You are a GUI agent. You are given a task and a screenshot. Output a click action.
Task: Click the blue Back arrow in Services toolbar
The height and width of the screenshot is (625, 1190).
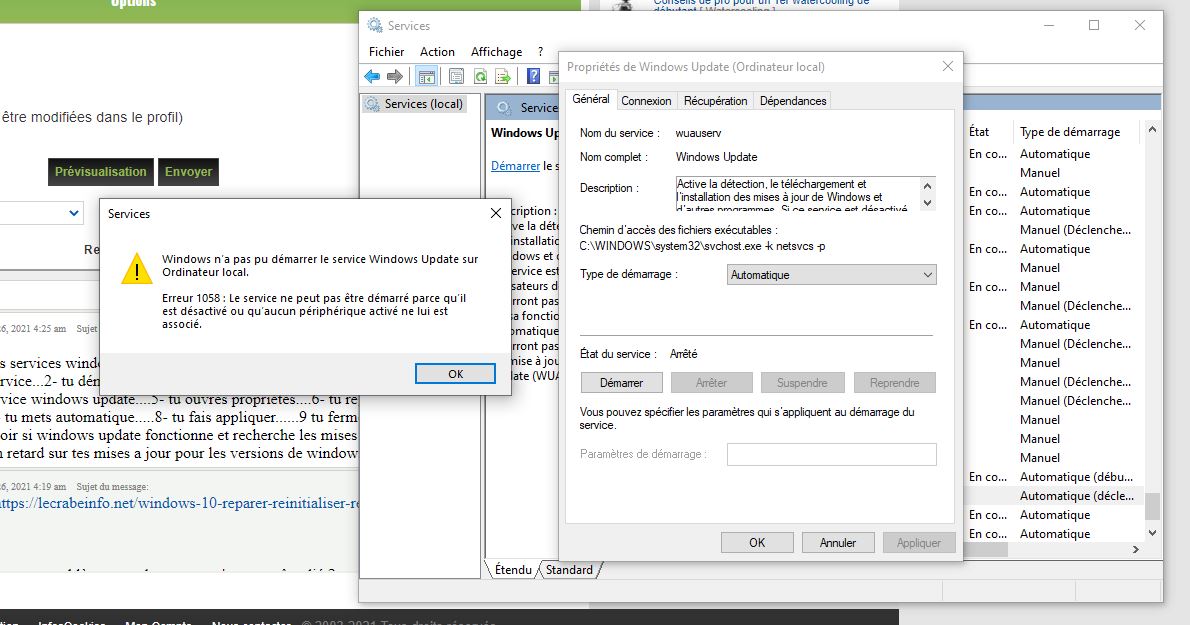click(372, 76)
